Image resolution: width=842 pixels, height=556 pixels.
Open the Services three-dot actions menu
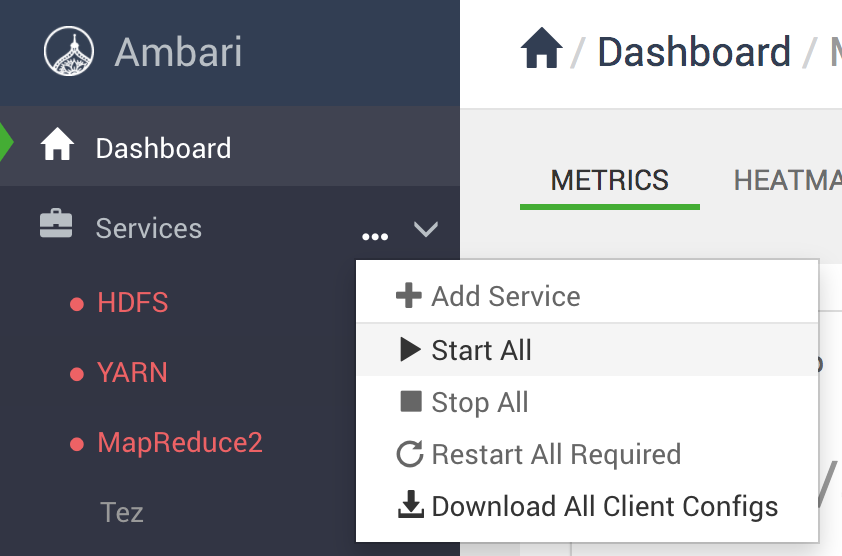tap(375, 236)
